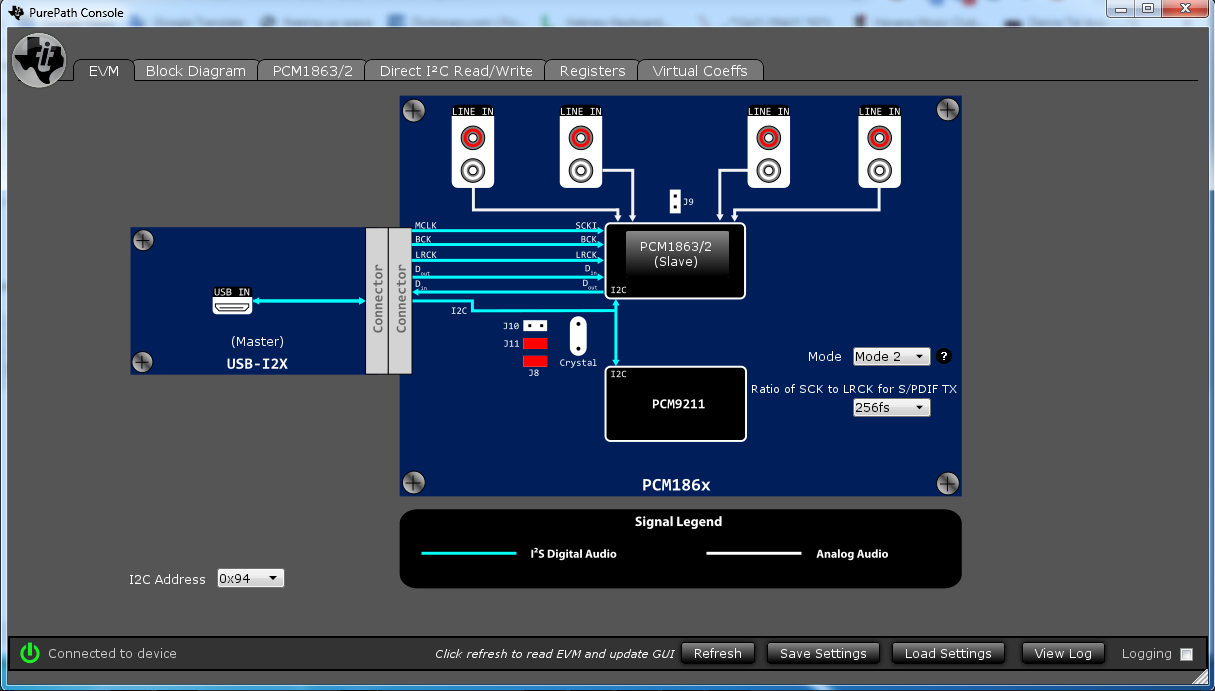Click the Texas Instruments logo icon
This screenshot has width=1215, height=691.
pos(39,60)
